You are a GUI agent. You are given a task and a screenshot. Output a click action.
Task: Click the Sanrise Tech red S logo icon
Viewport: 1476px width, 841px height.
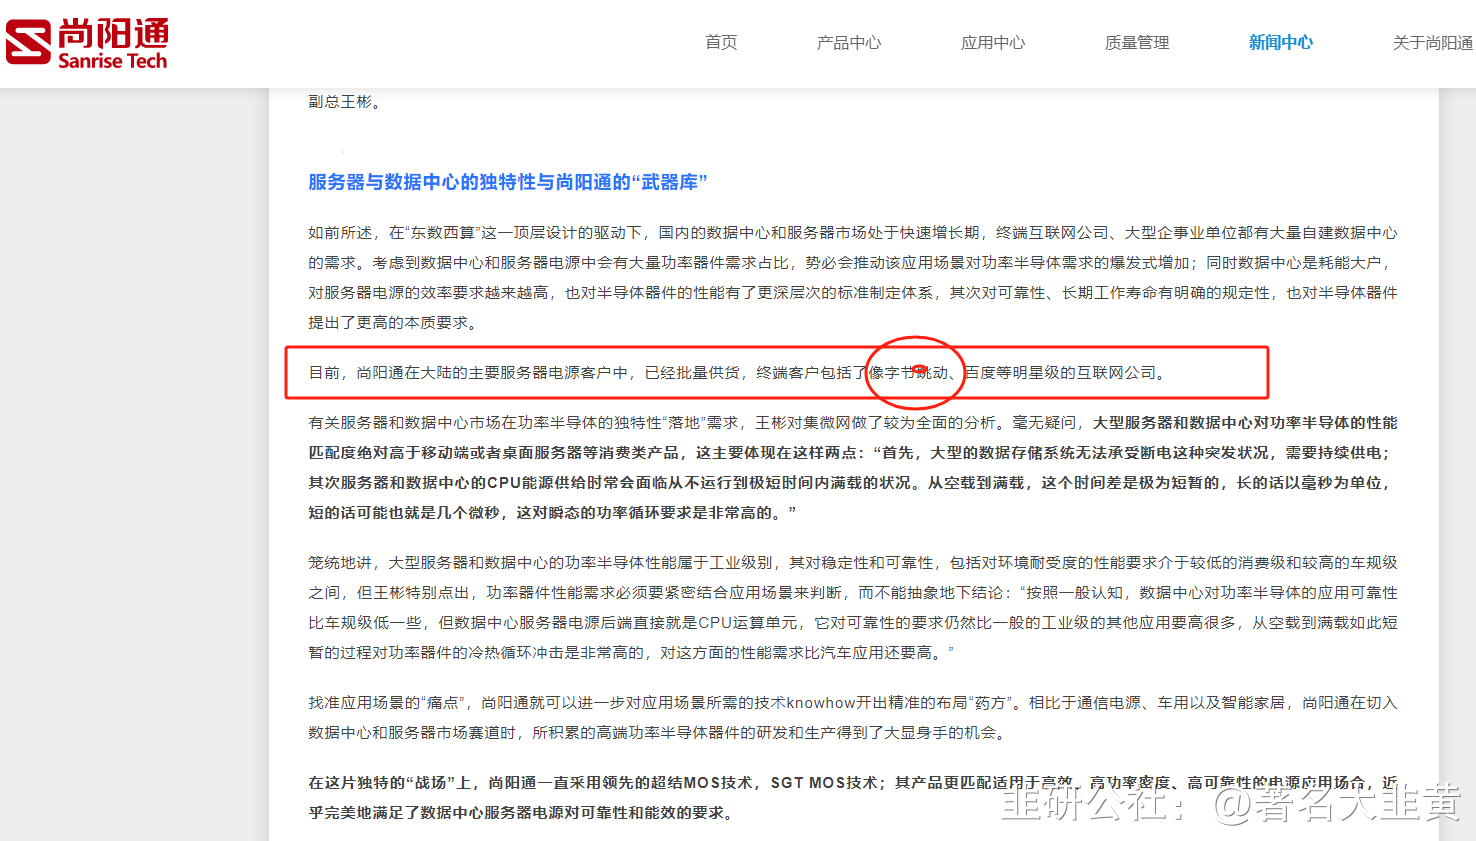(x=28, y=43)
